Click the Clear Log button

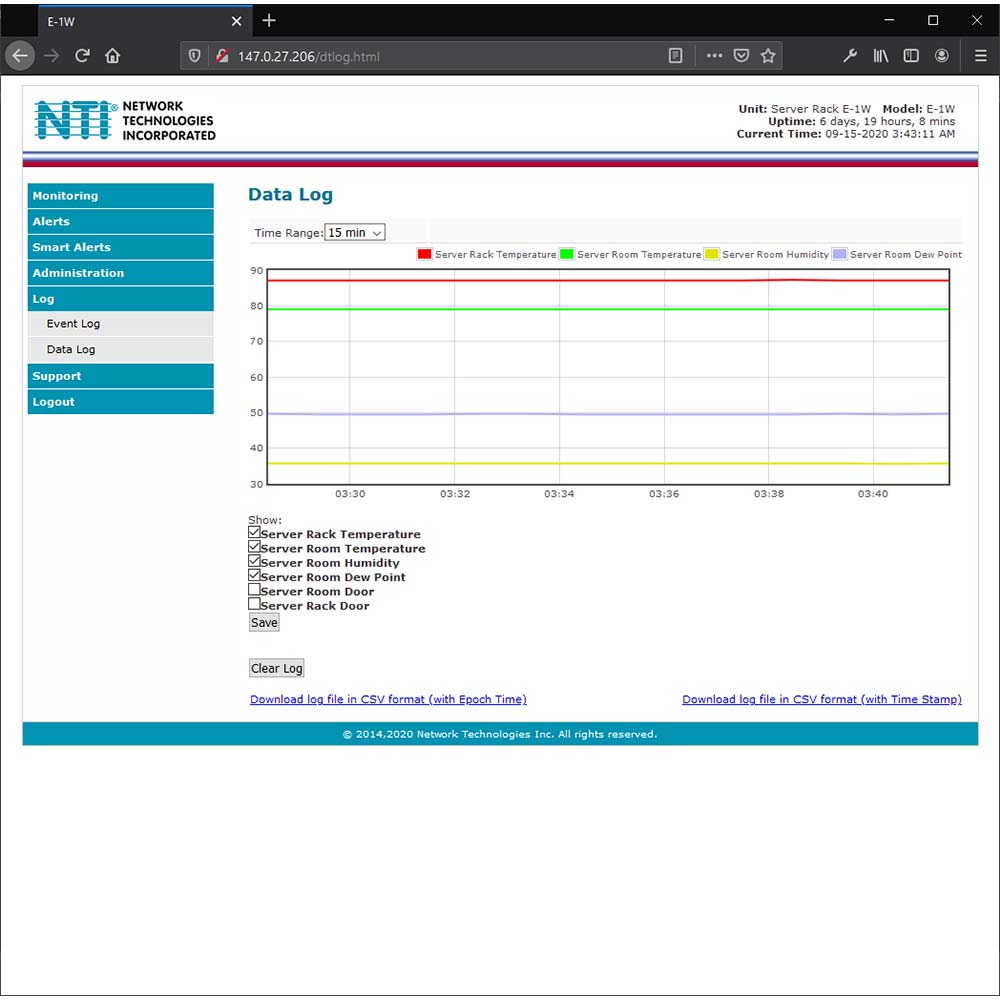[x=276, y=668]
